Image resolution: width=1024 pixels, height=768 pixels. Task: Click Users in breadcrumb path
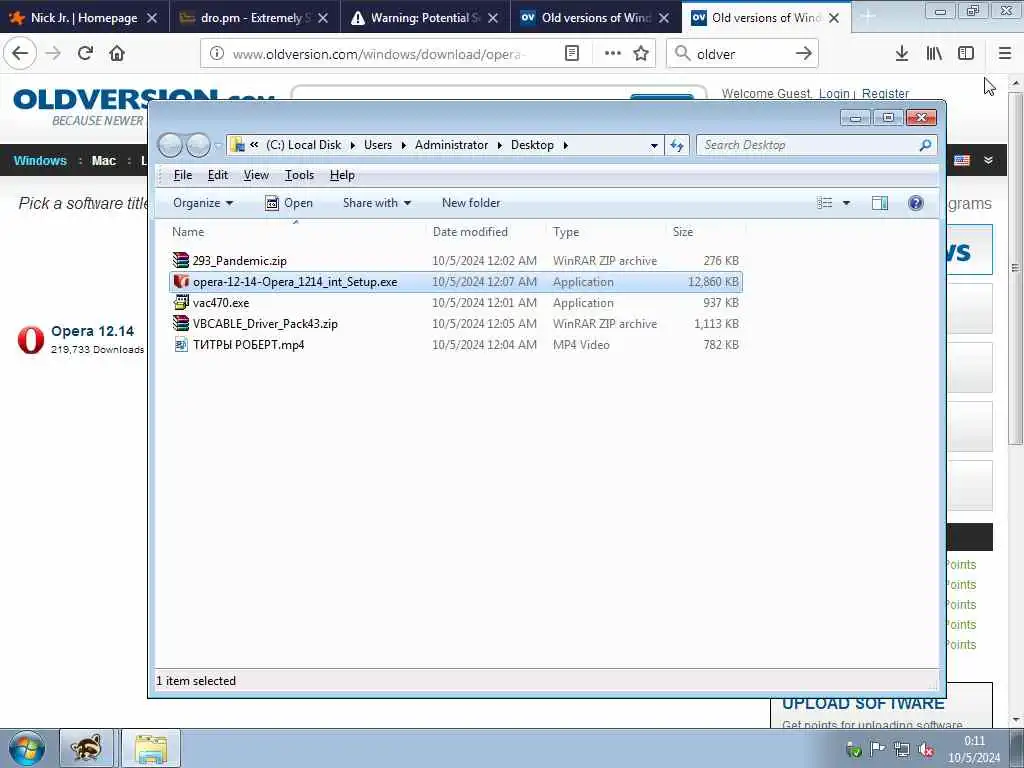tap(378, 145)
